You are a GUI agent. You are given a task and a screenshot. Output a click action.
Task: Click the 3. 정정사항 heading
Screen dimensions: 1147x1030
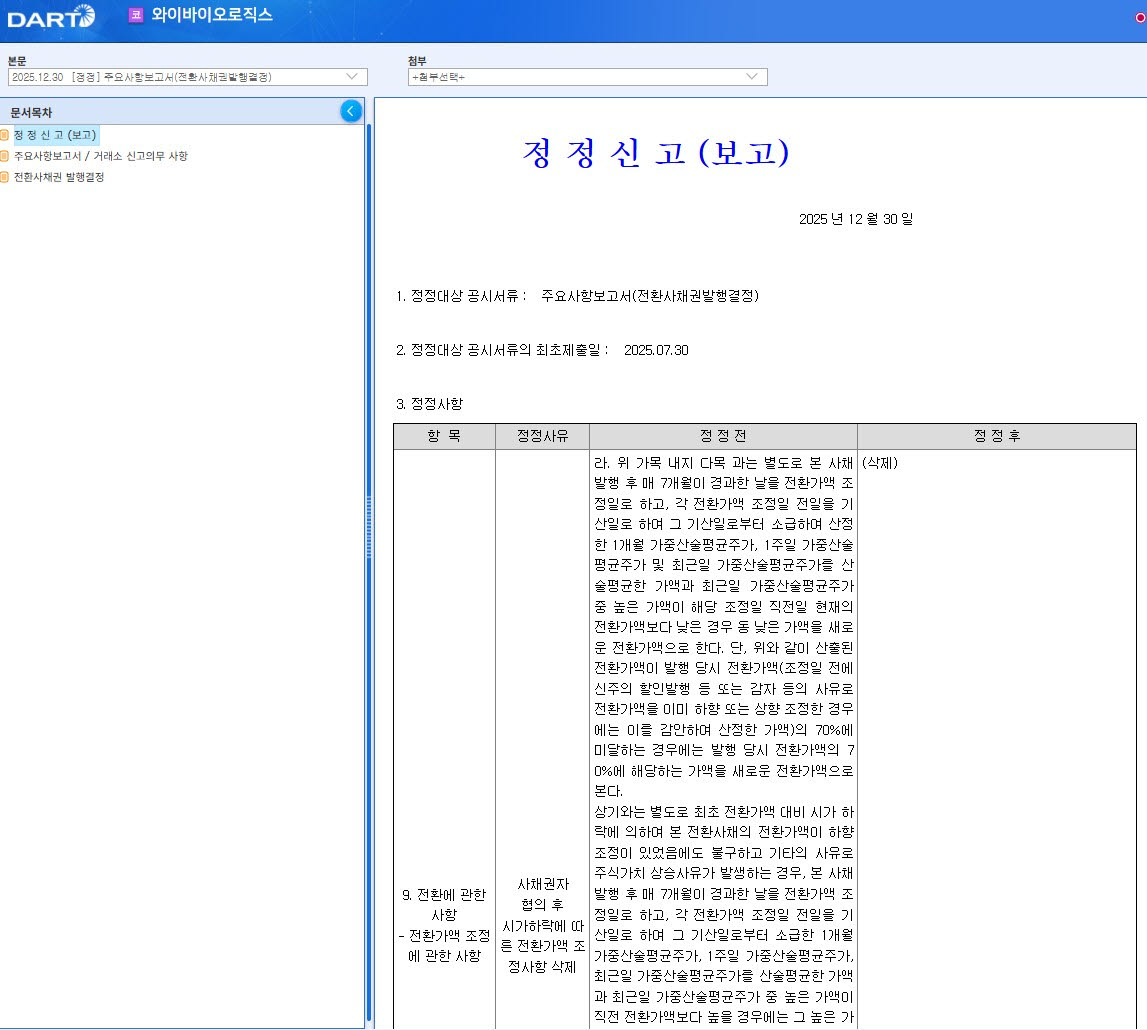[429, 404]
